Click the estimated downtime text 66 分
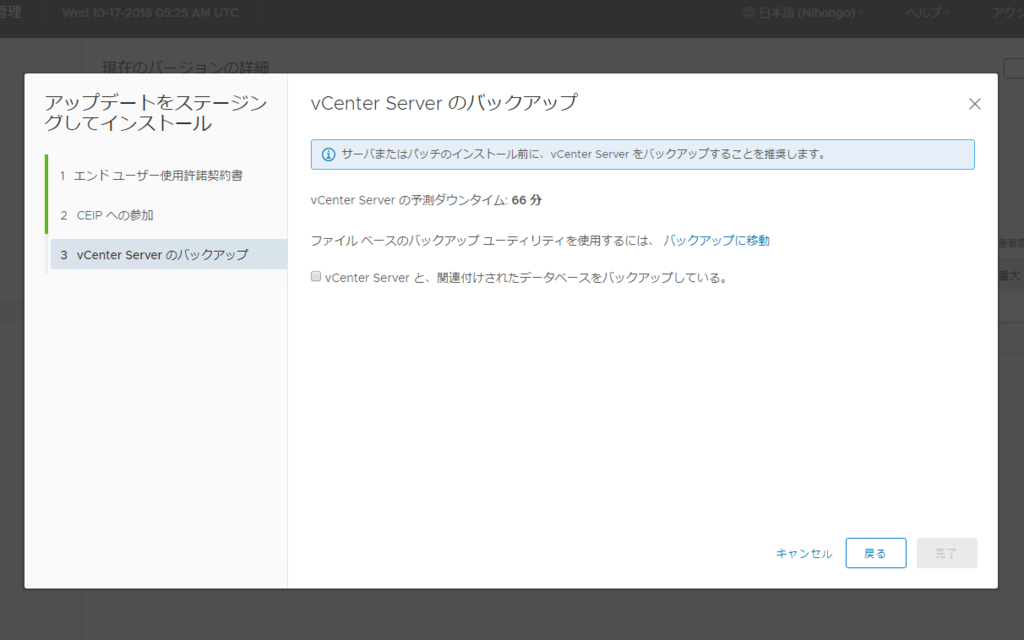The image size is (1024, 640). click(526, 200)
